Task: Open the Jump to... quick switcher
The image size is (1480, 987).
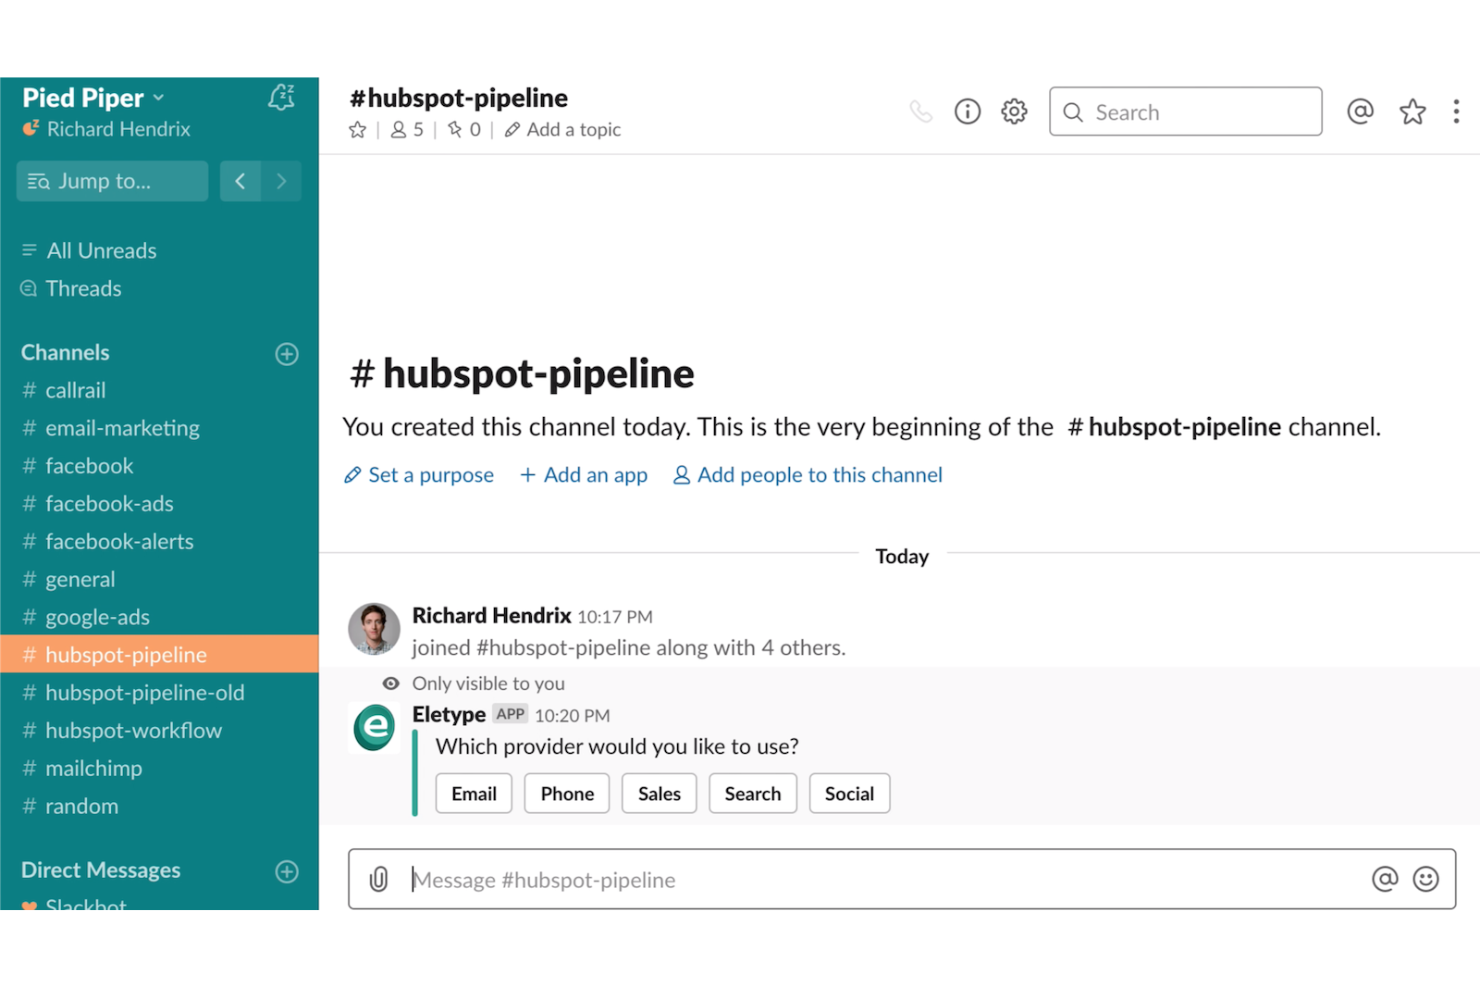Action: 112,181
